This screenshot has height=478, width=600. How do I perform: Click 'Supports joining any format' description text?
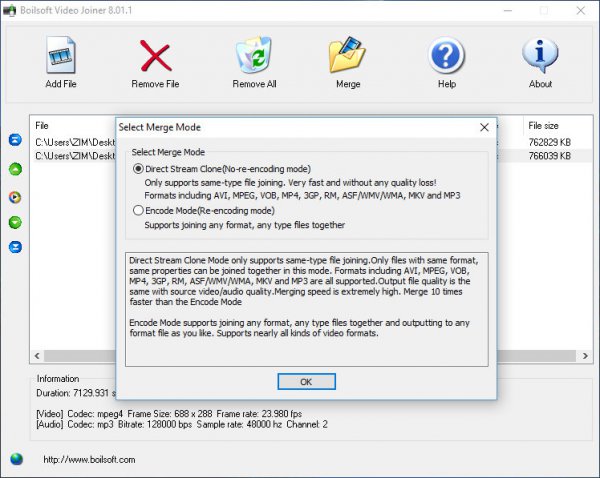(245, 225)
